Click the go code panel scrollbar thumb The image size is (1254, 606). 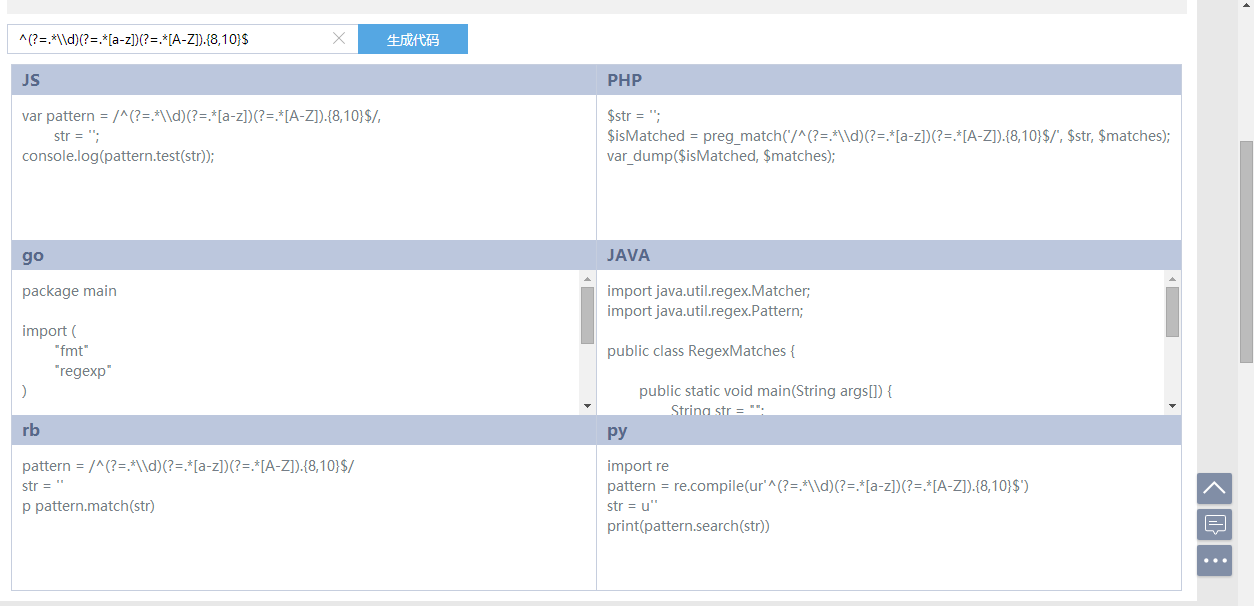tap(587, 315)
